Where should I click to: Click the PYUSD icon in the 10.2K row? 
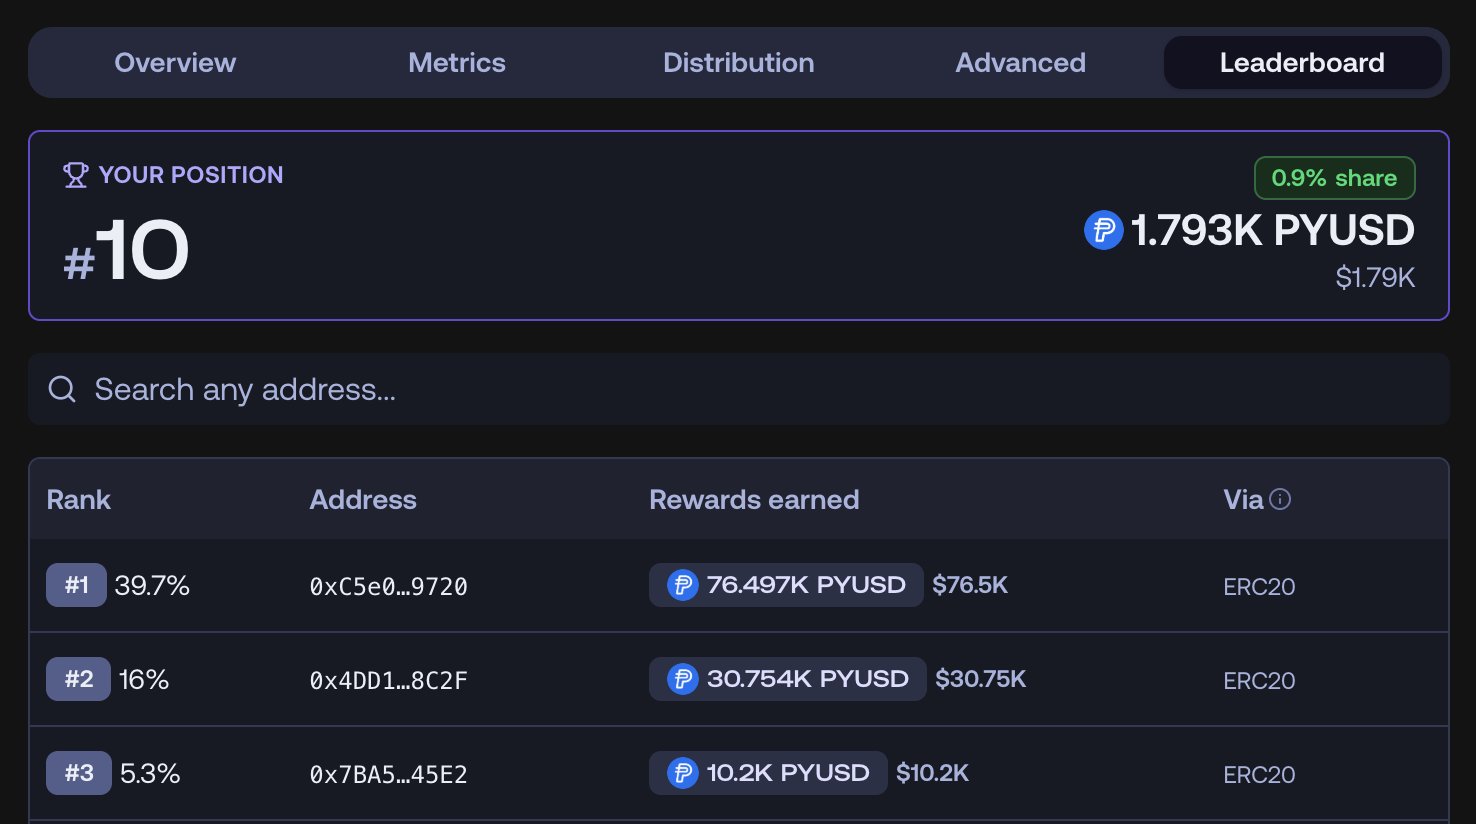point(682,773)
